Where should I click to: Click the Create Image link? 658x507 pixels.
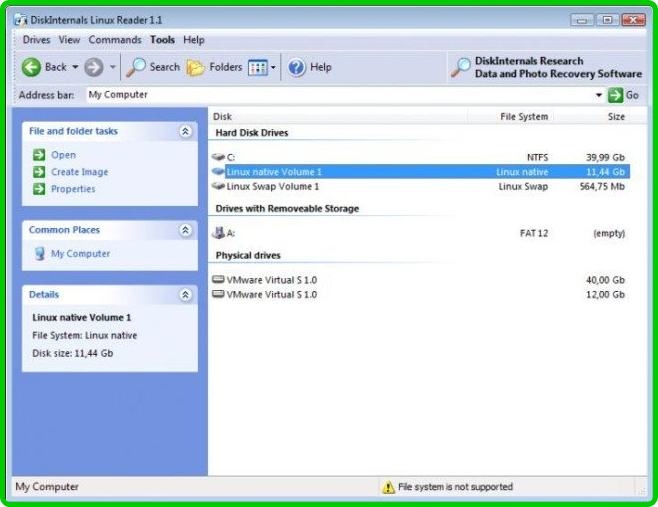80,172
